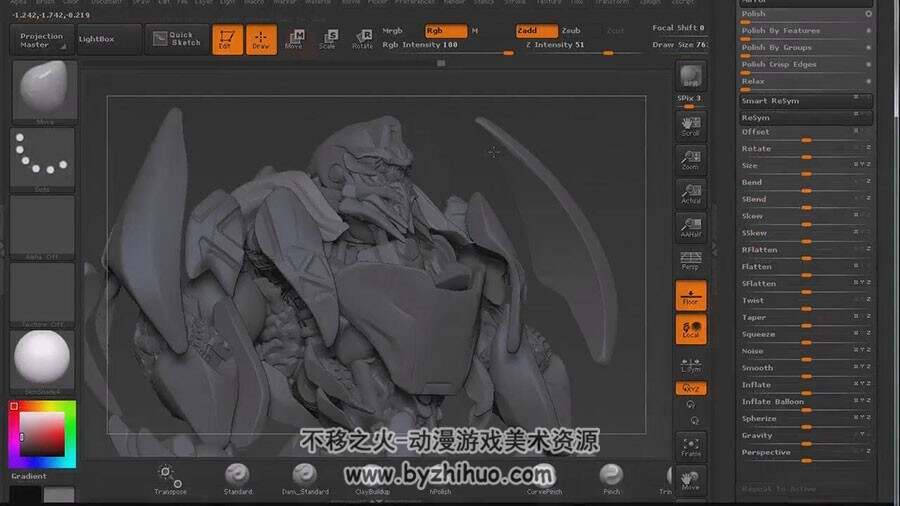Click the Scroll canvas icon
Screen dimensions: 900x506
coord(690,126)
